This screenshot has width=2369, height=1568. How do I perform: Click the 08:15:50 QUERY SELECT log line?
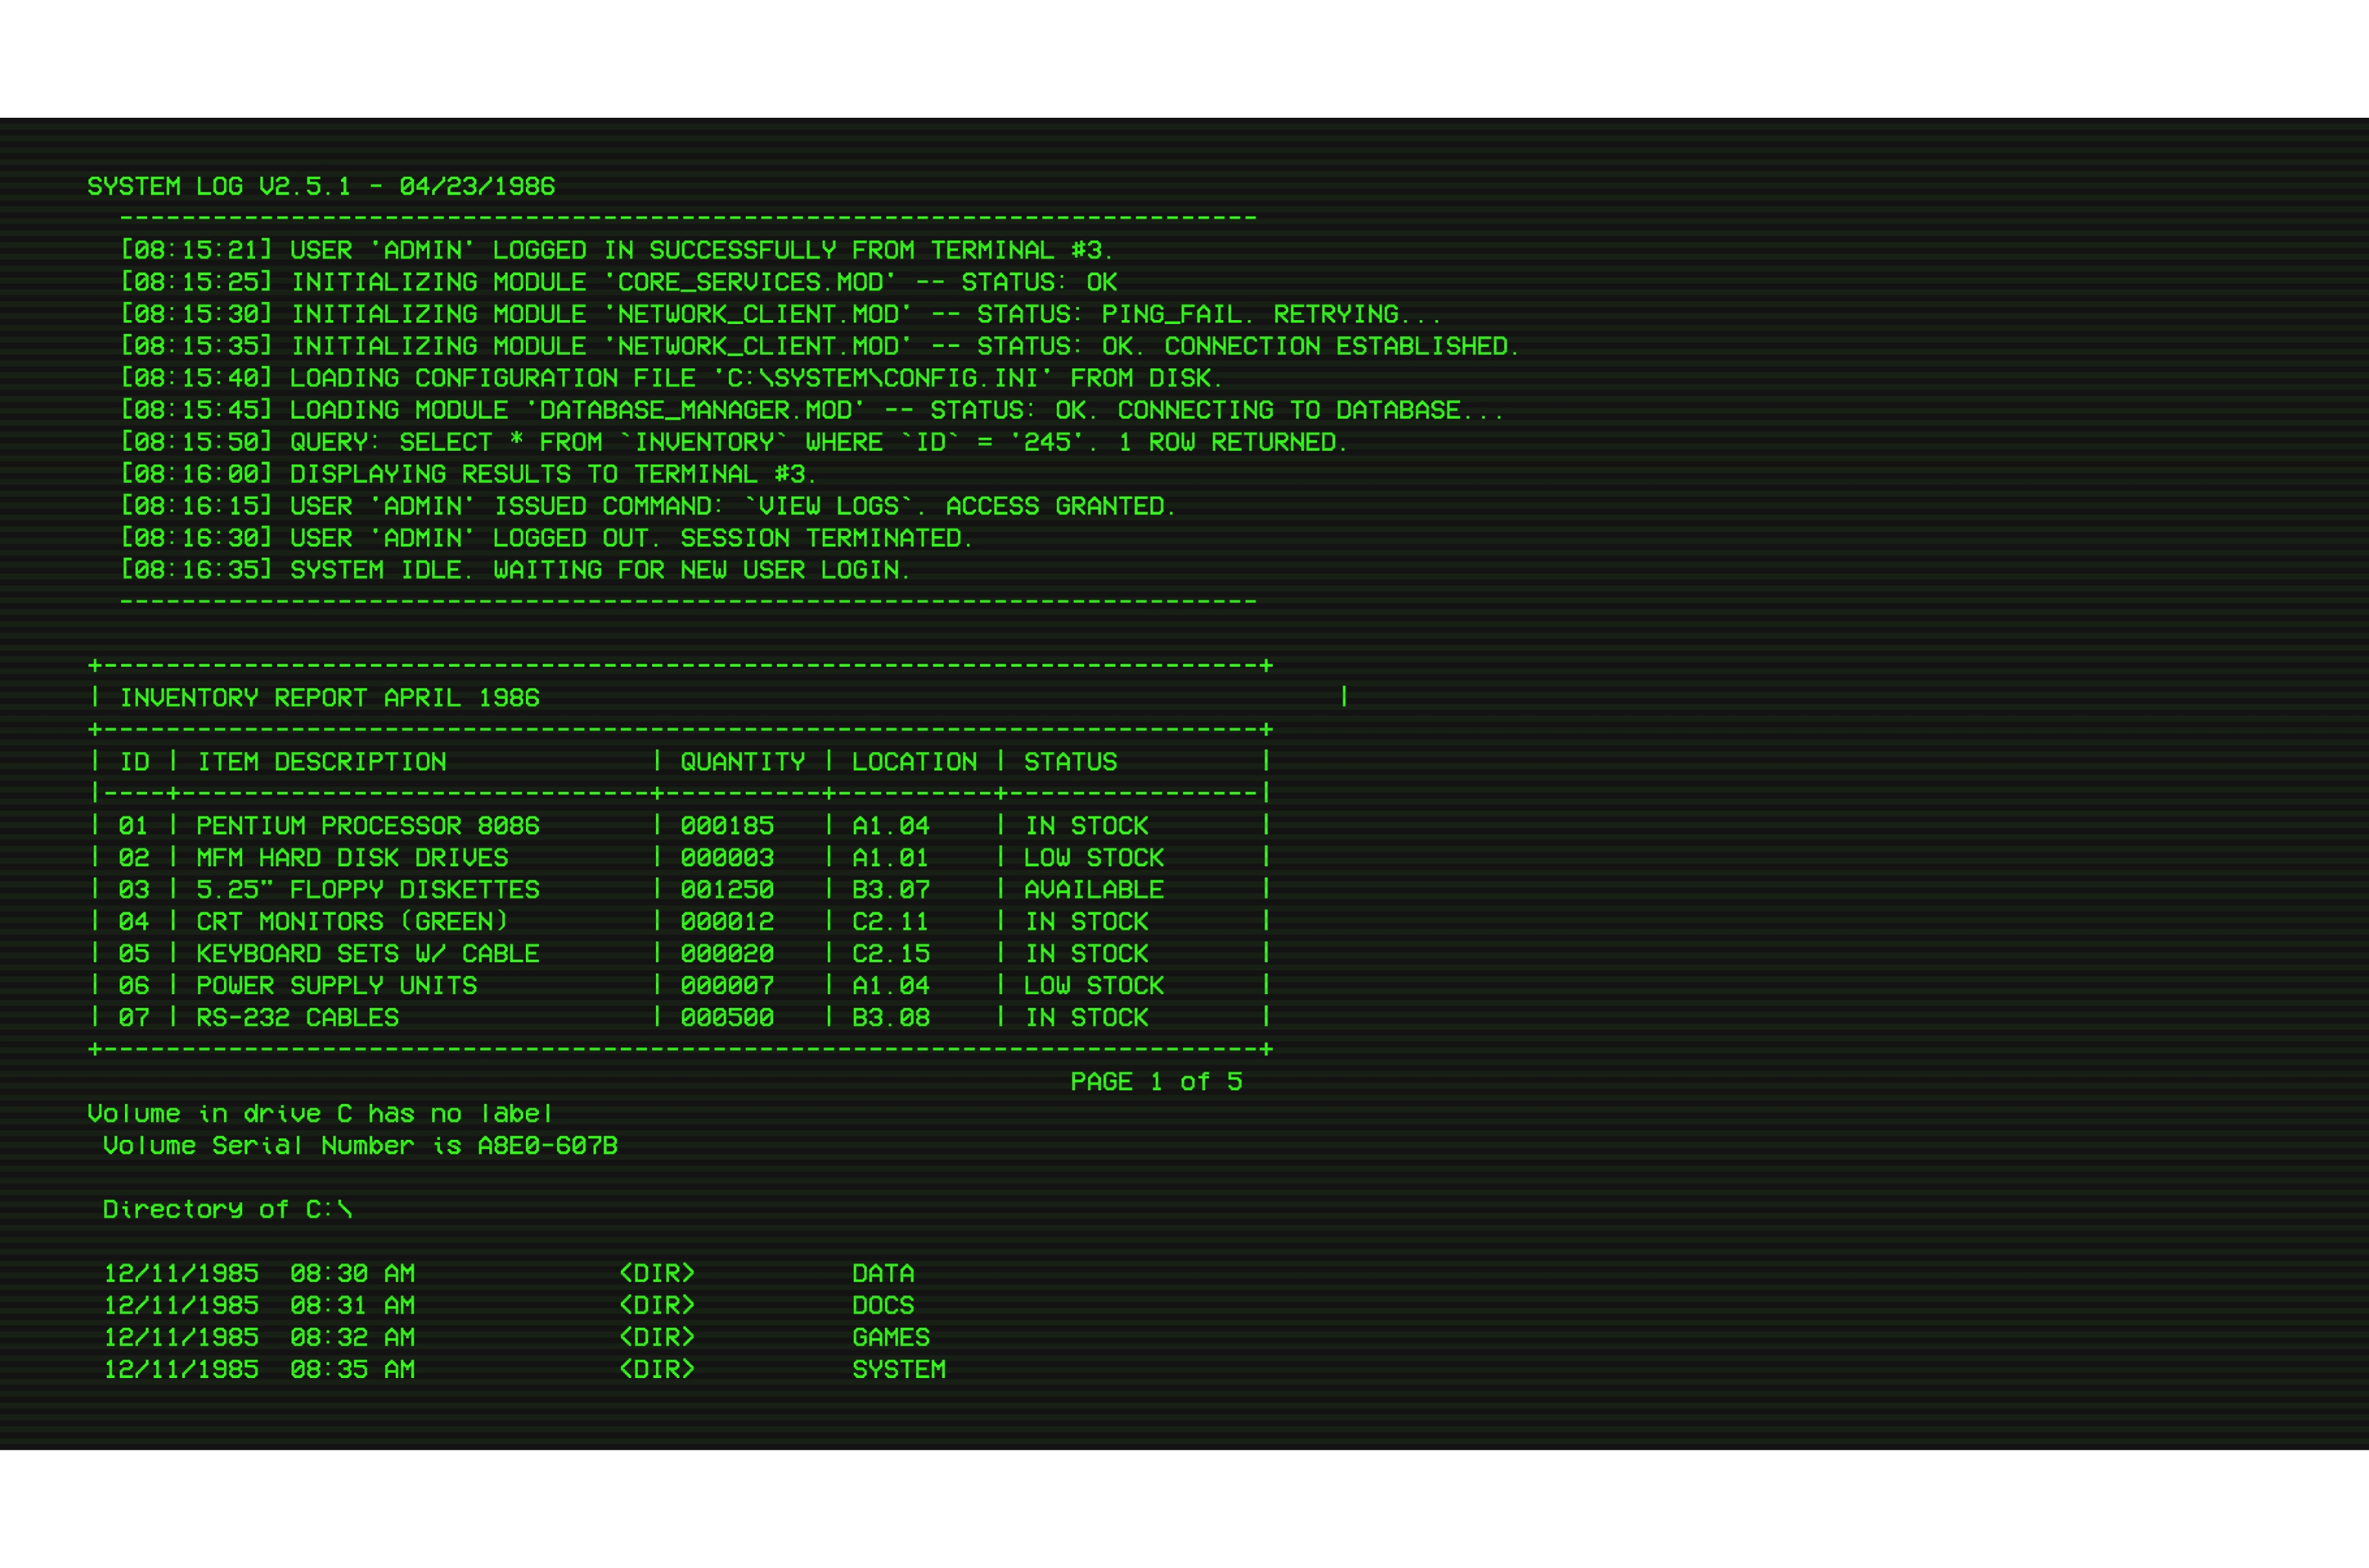[x=734, y=442]
